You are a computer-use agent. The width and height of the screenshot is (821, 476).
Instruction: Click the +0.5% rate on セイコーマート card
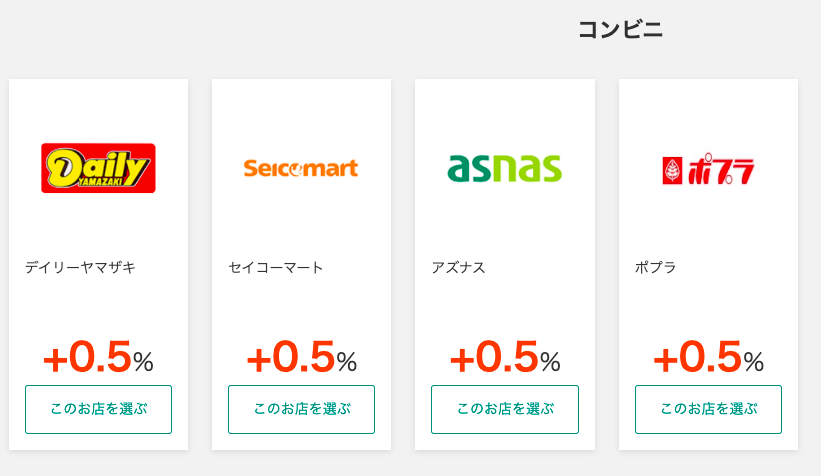click(x=301, y=358)
